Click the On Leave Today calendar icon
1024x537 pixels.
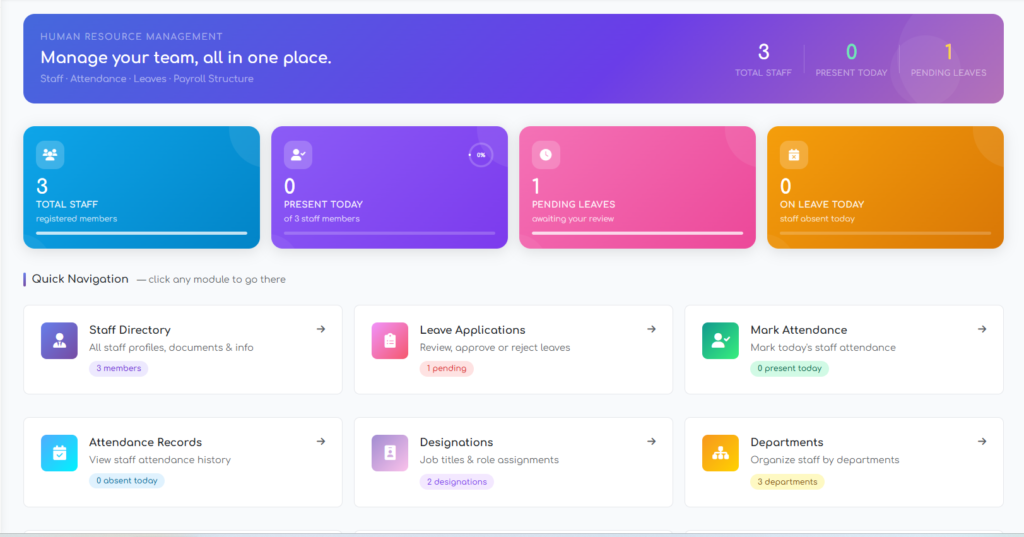point(794,155)
